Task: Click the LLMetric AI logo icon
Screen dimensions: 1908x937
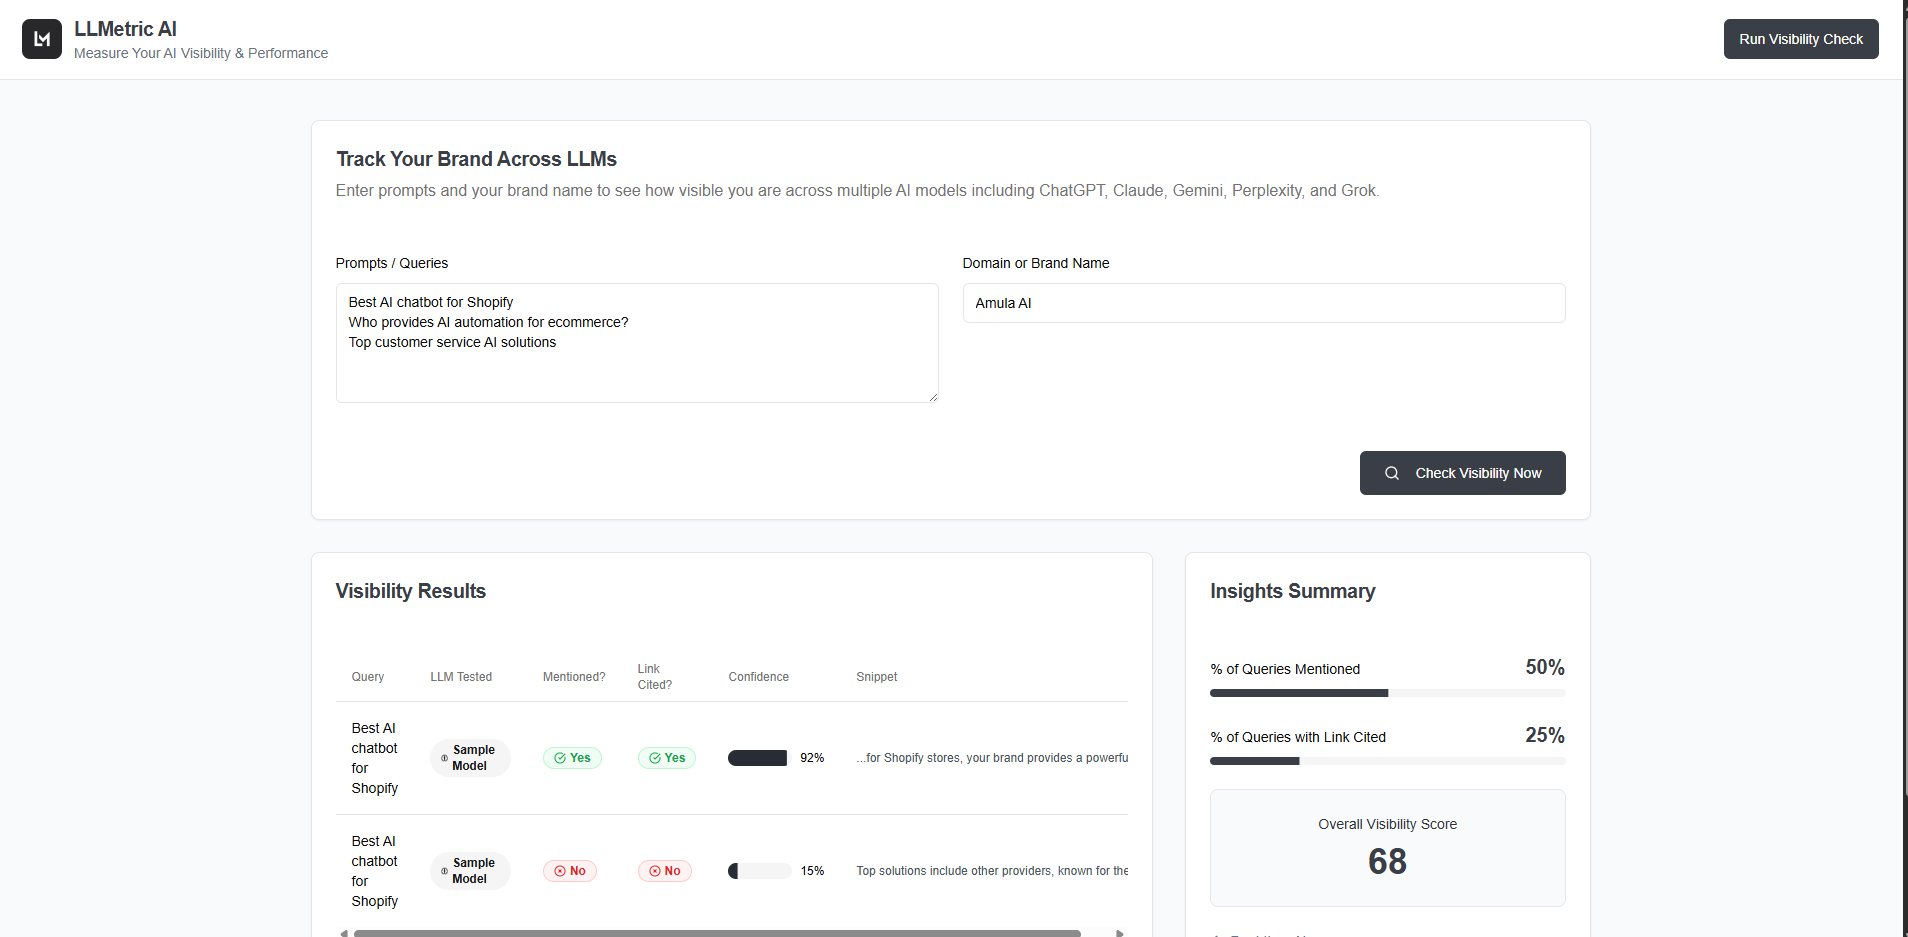Action: pos(42,39)
